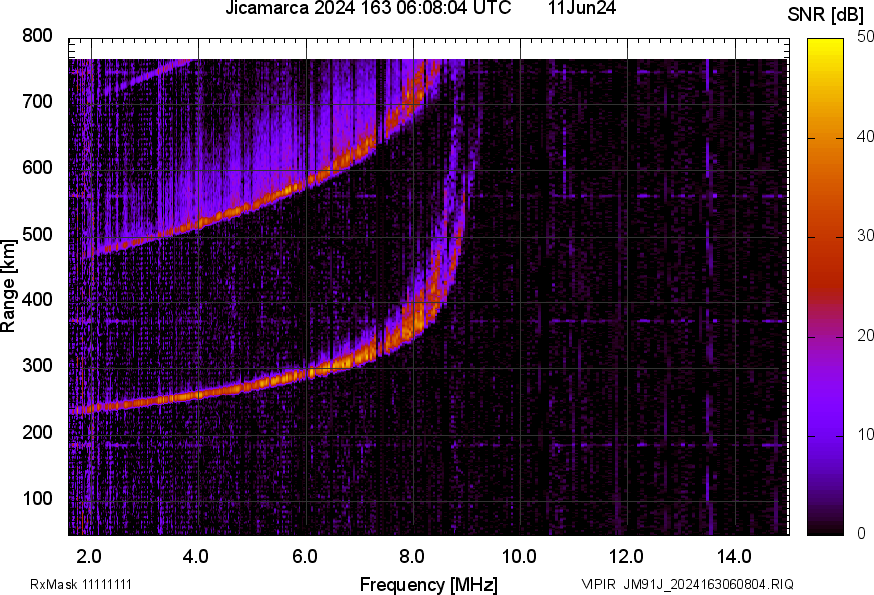Click the frequency axis tick 4.0
Viewport: 874px width, 595px height.
(196, 556)
